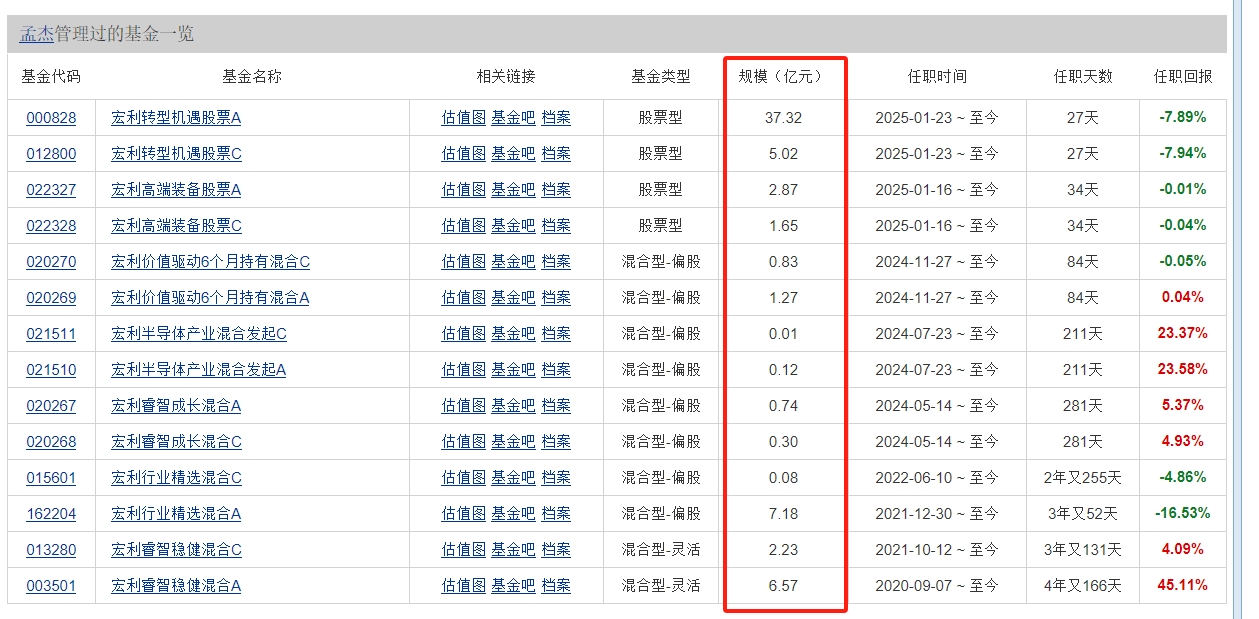Screen dimensions: 1259x619
Task: Open 宏利转型机遇股票C fund name link
Action: pos(176,154)
